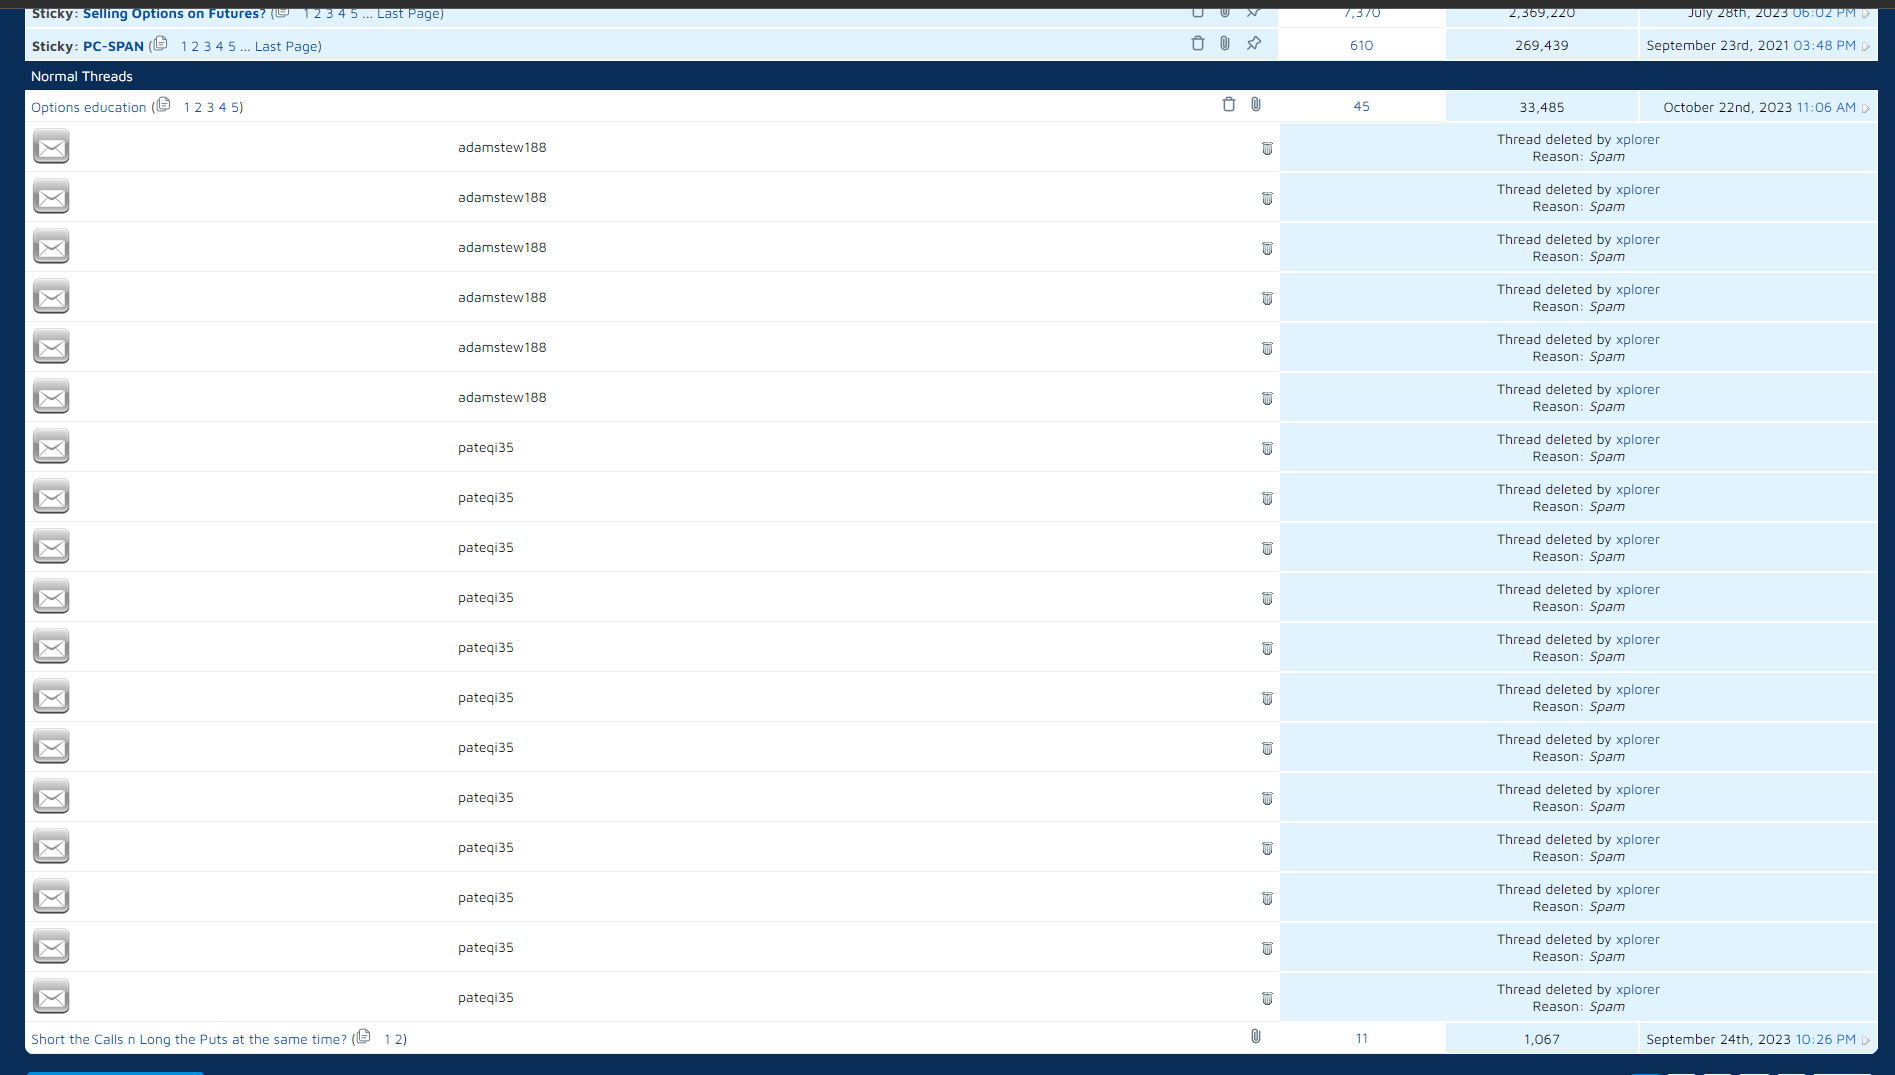Jump to Last Page of PC-SPAN thread
This screenshot has height=1075, width=1895.
tap(287, 46)
